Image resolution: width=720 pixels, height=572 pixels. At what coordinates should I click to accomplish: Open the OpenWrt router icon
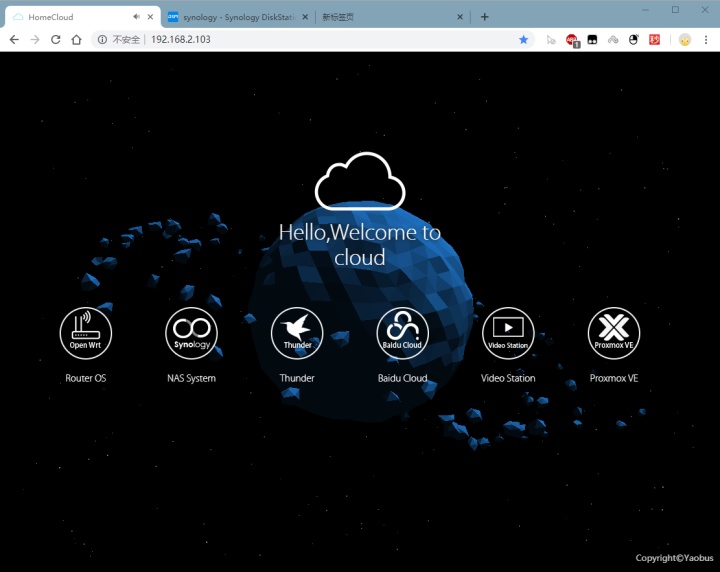[86, 333]
